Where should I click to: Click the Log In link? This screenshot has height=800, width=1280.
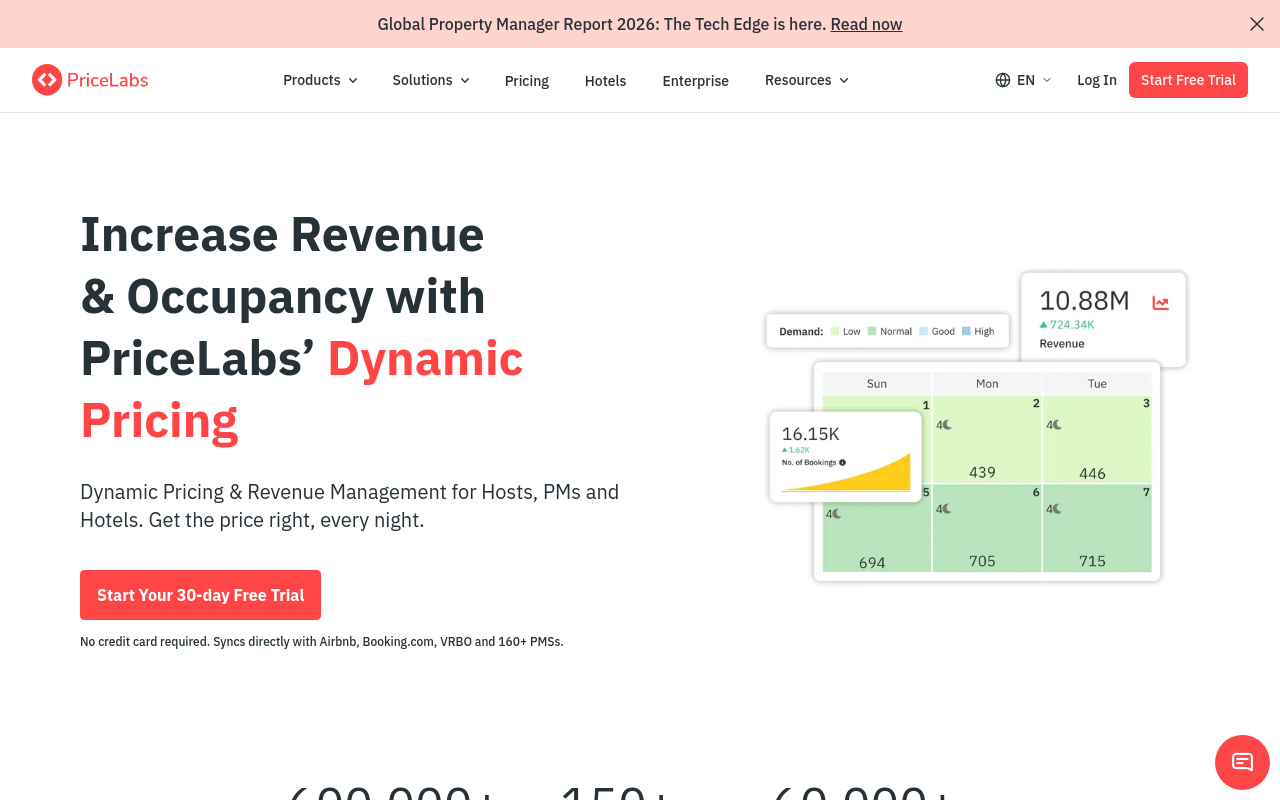point(1097,80)
